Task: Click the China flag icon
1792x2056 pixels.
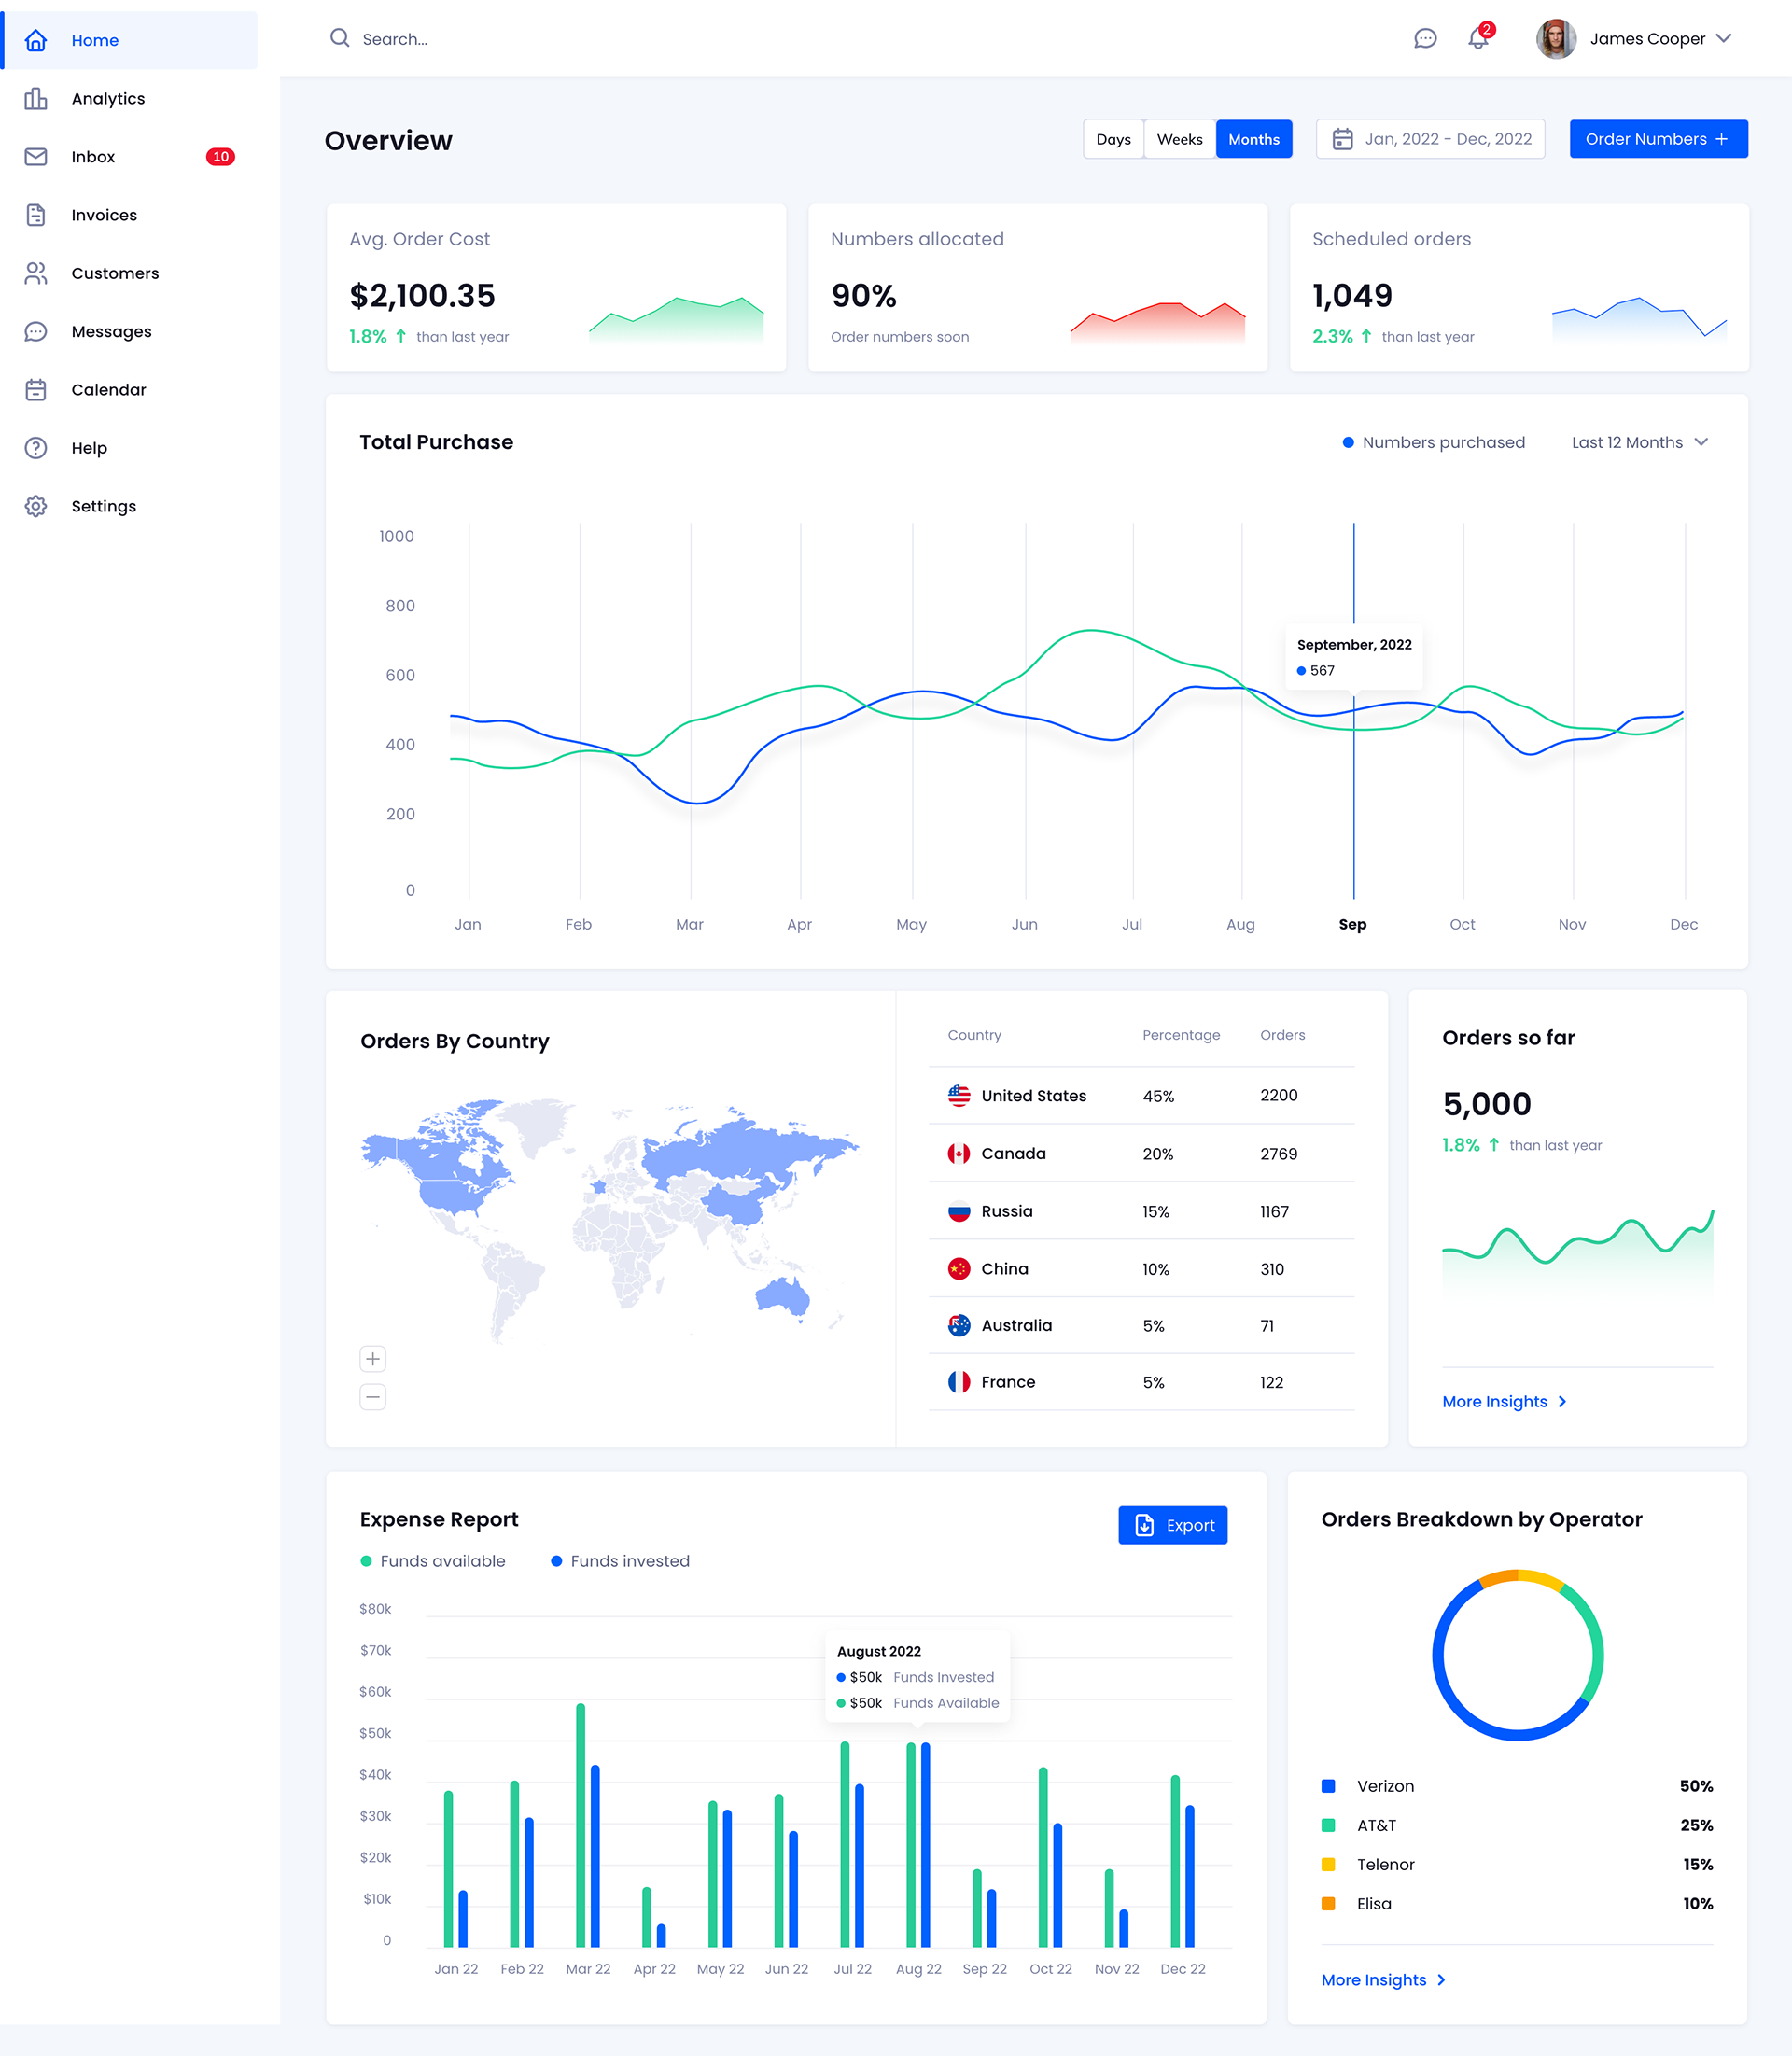Action: tap(959, 1269)
